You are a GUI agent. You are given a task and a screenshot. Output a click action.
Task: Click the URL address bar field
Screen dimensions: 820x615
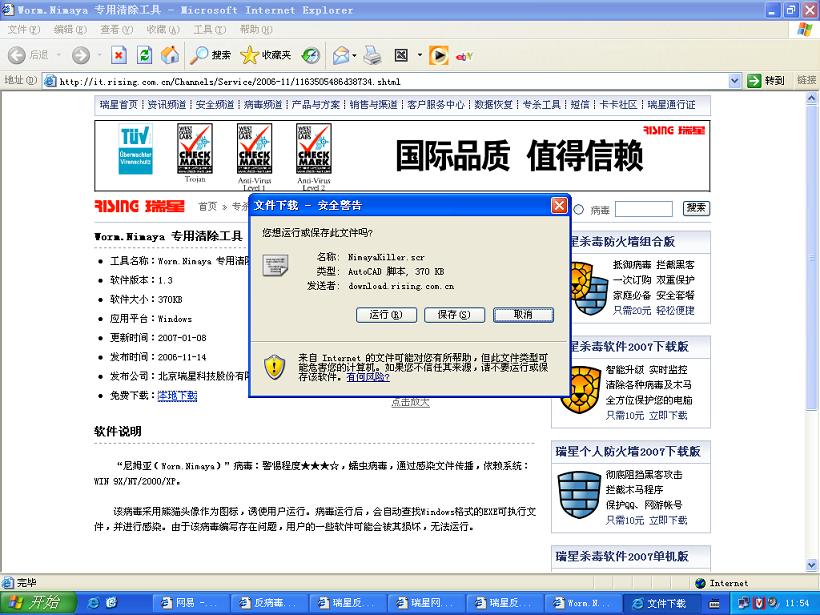[x=386, y=81]
